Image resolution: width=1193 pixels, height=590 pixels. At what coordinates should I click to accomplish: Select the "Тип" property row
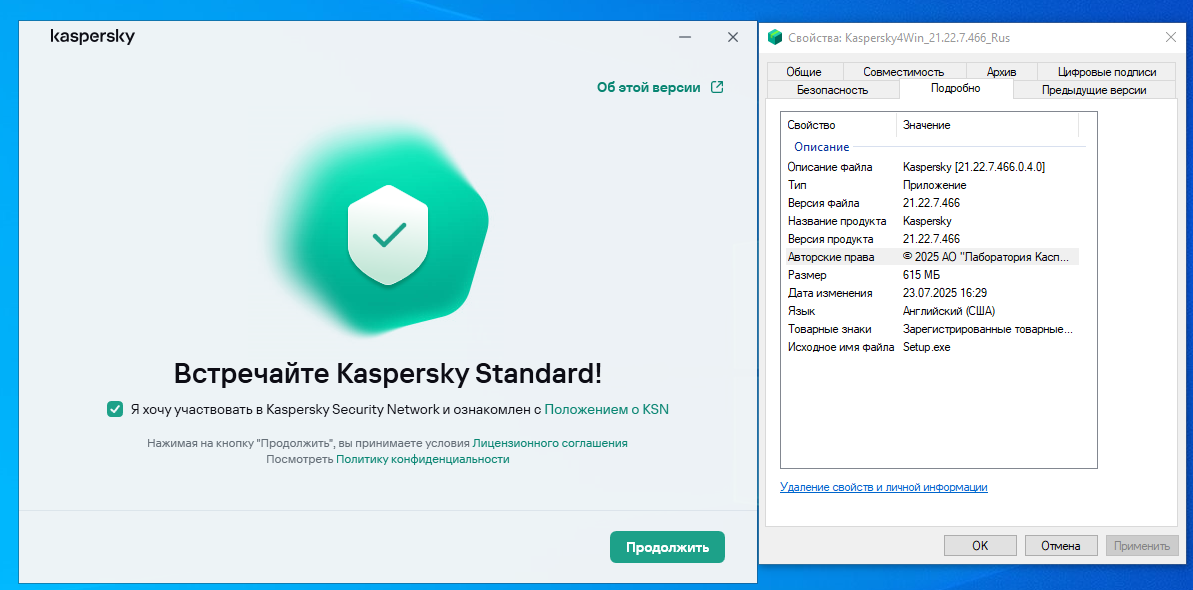point(931,185)
